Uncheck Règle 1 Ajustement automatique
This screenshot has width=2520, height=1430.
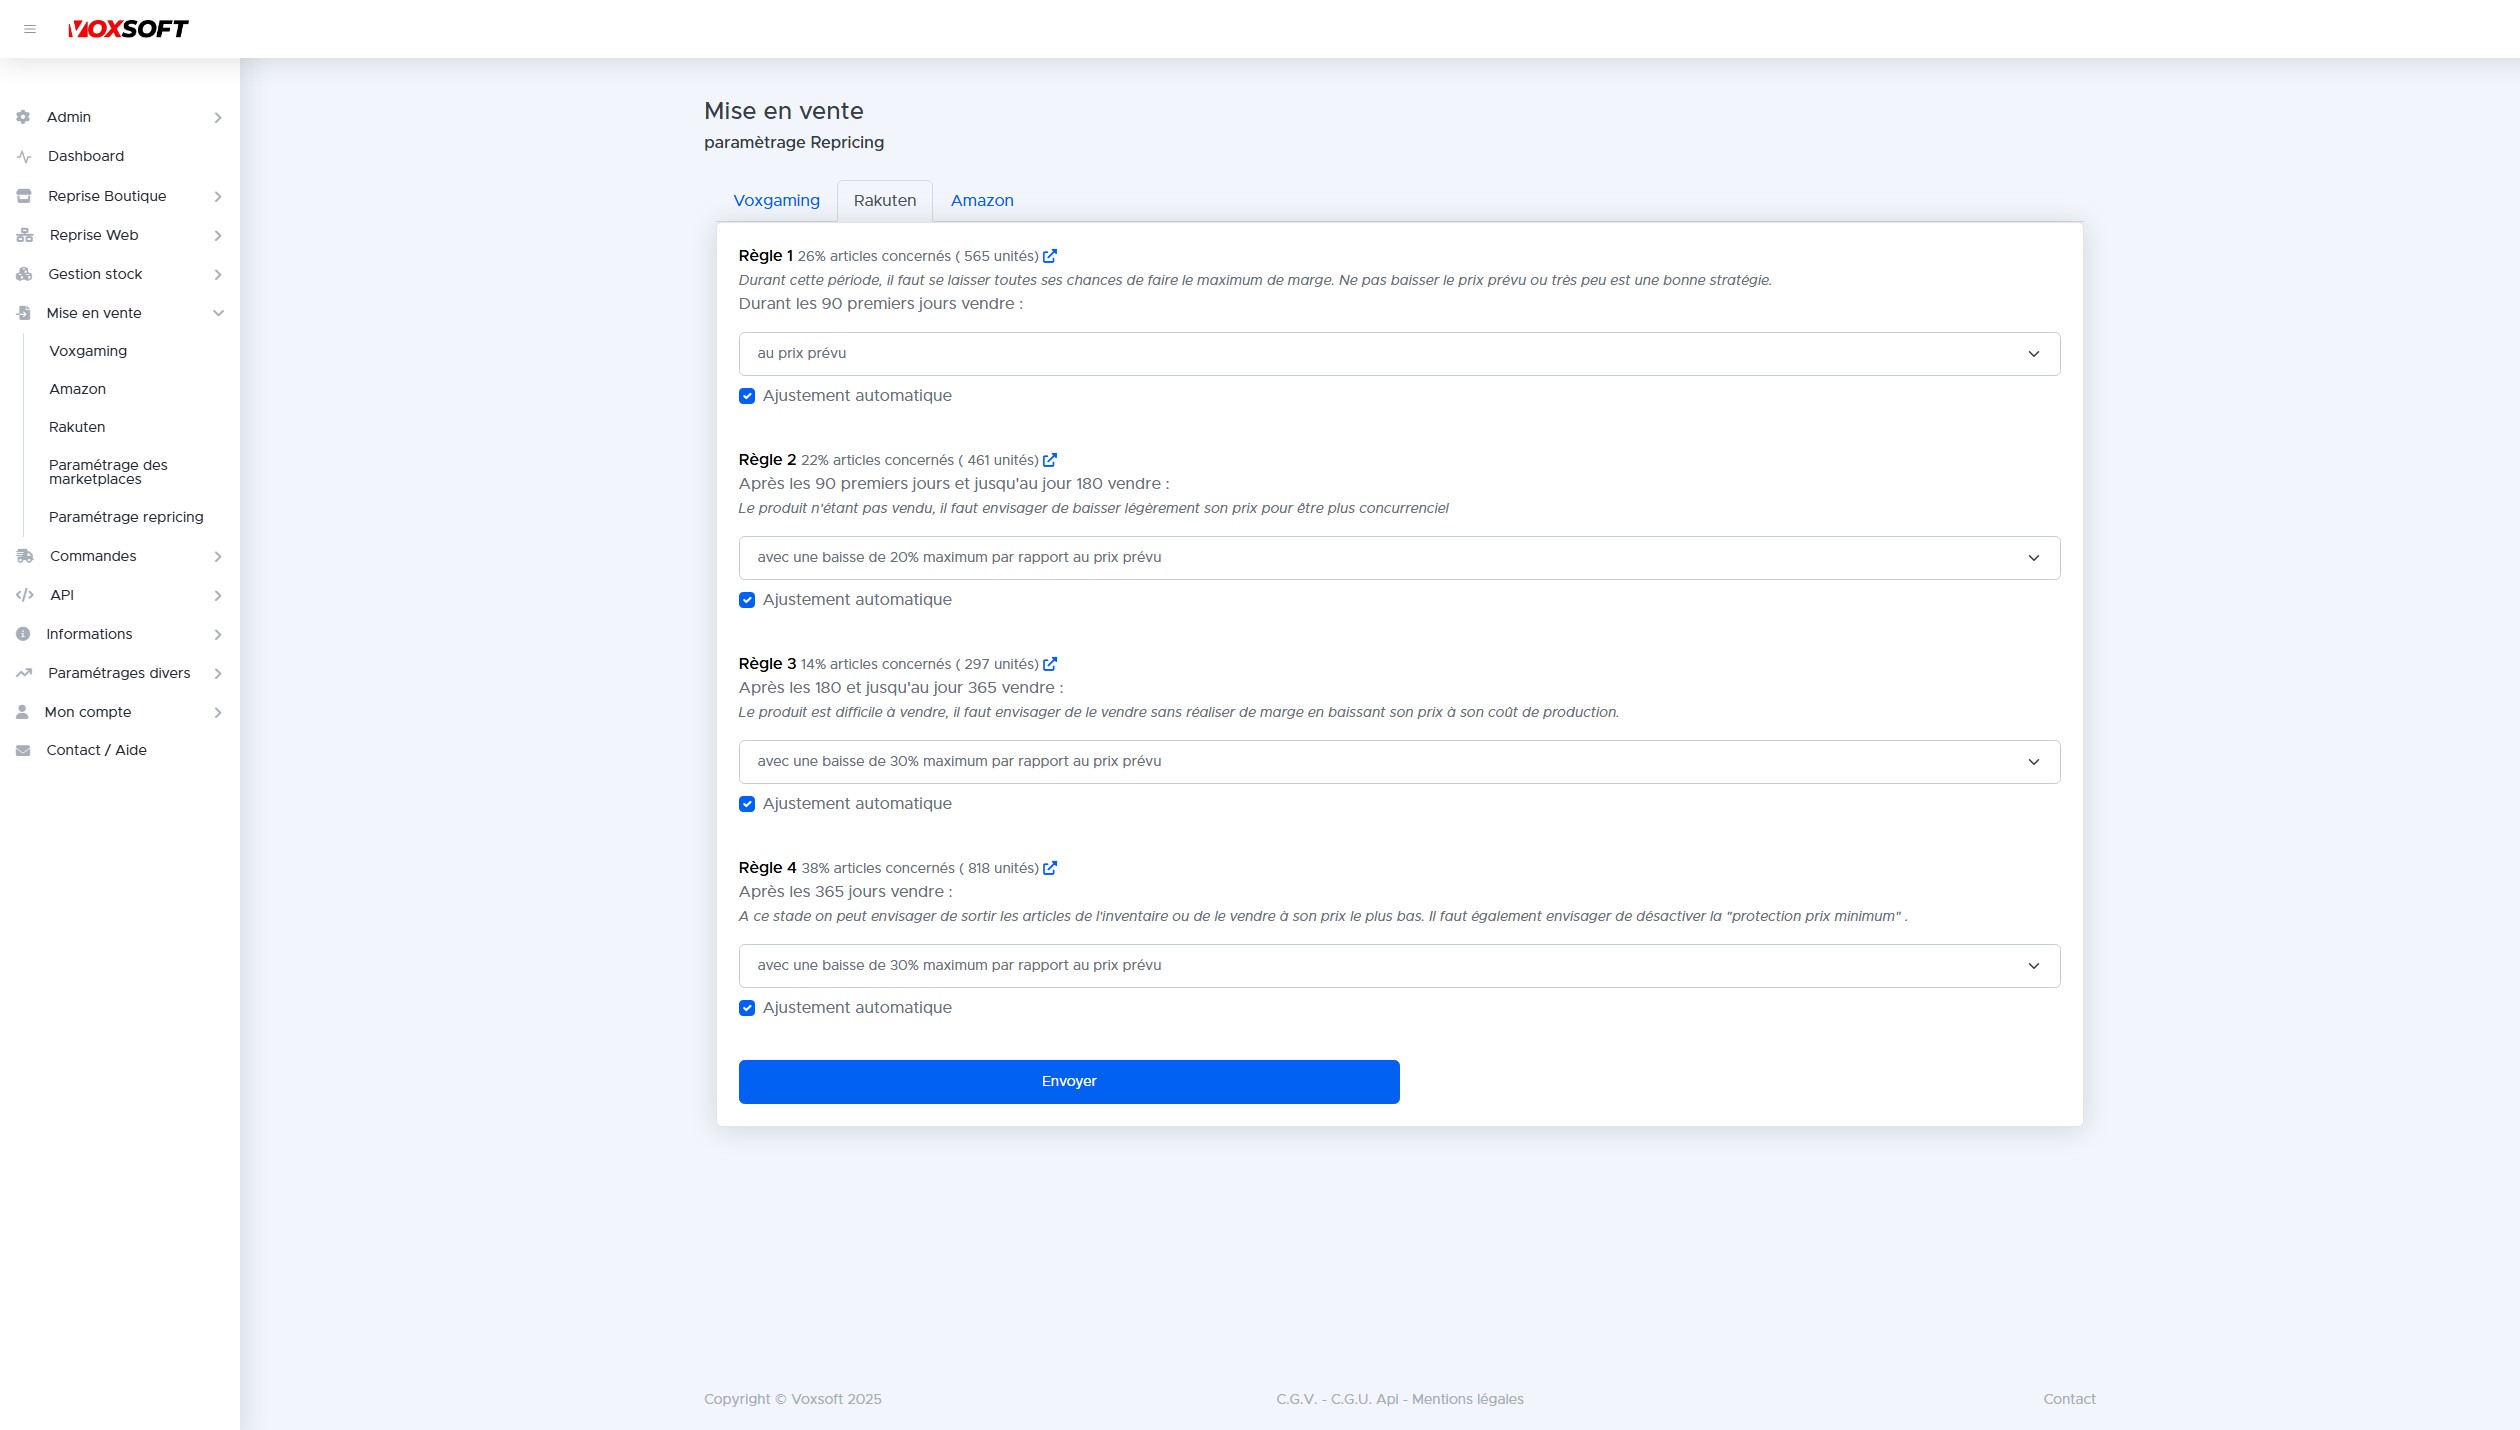747,396
